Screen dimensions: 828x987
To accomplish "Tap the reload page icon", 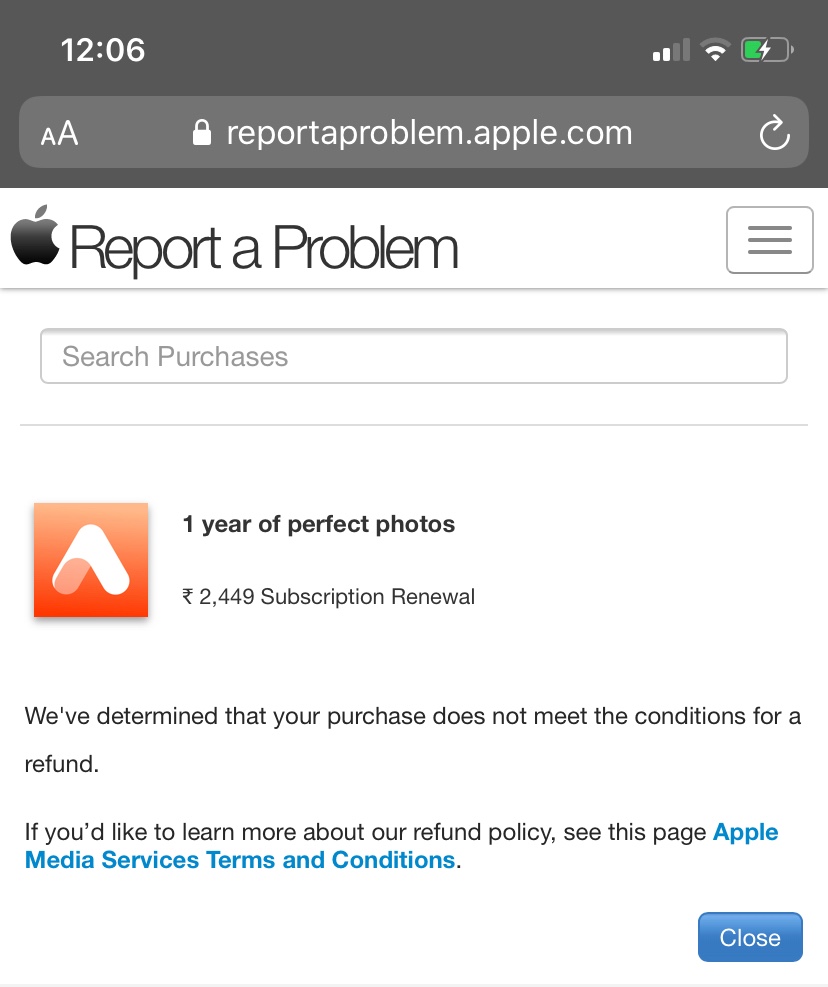I will pos(774,133).
